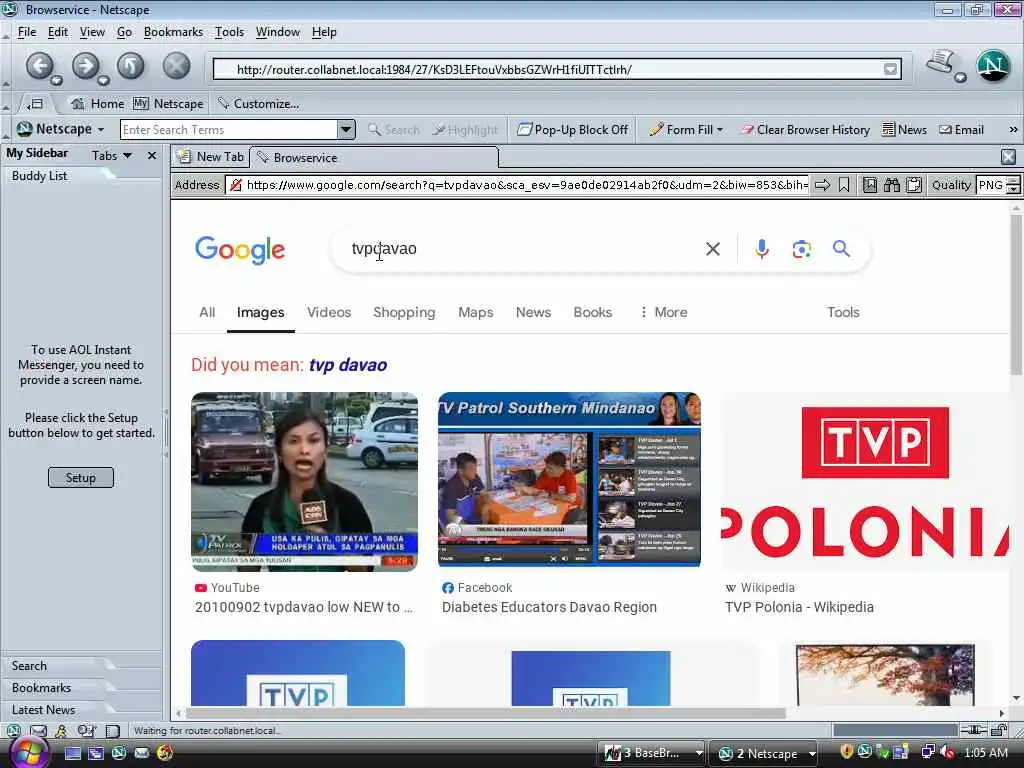Open Google Tools filter link
Screen dimensions: 1024x768
(x=843, y=312)
